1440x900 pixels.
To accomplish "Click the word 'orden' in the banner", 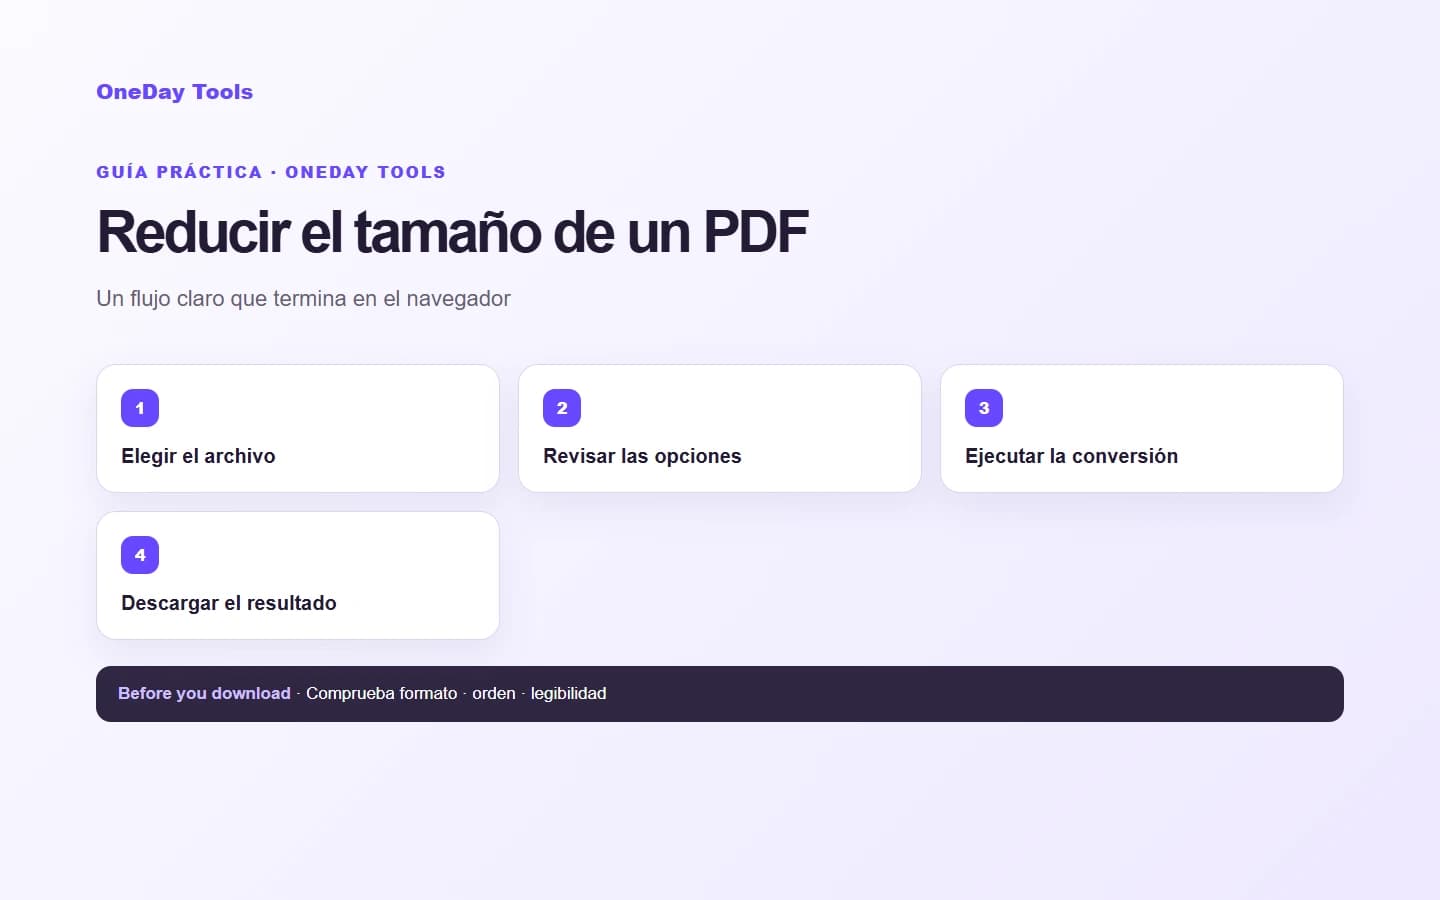I will pos(494,693).
